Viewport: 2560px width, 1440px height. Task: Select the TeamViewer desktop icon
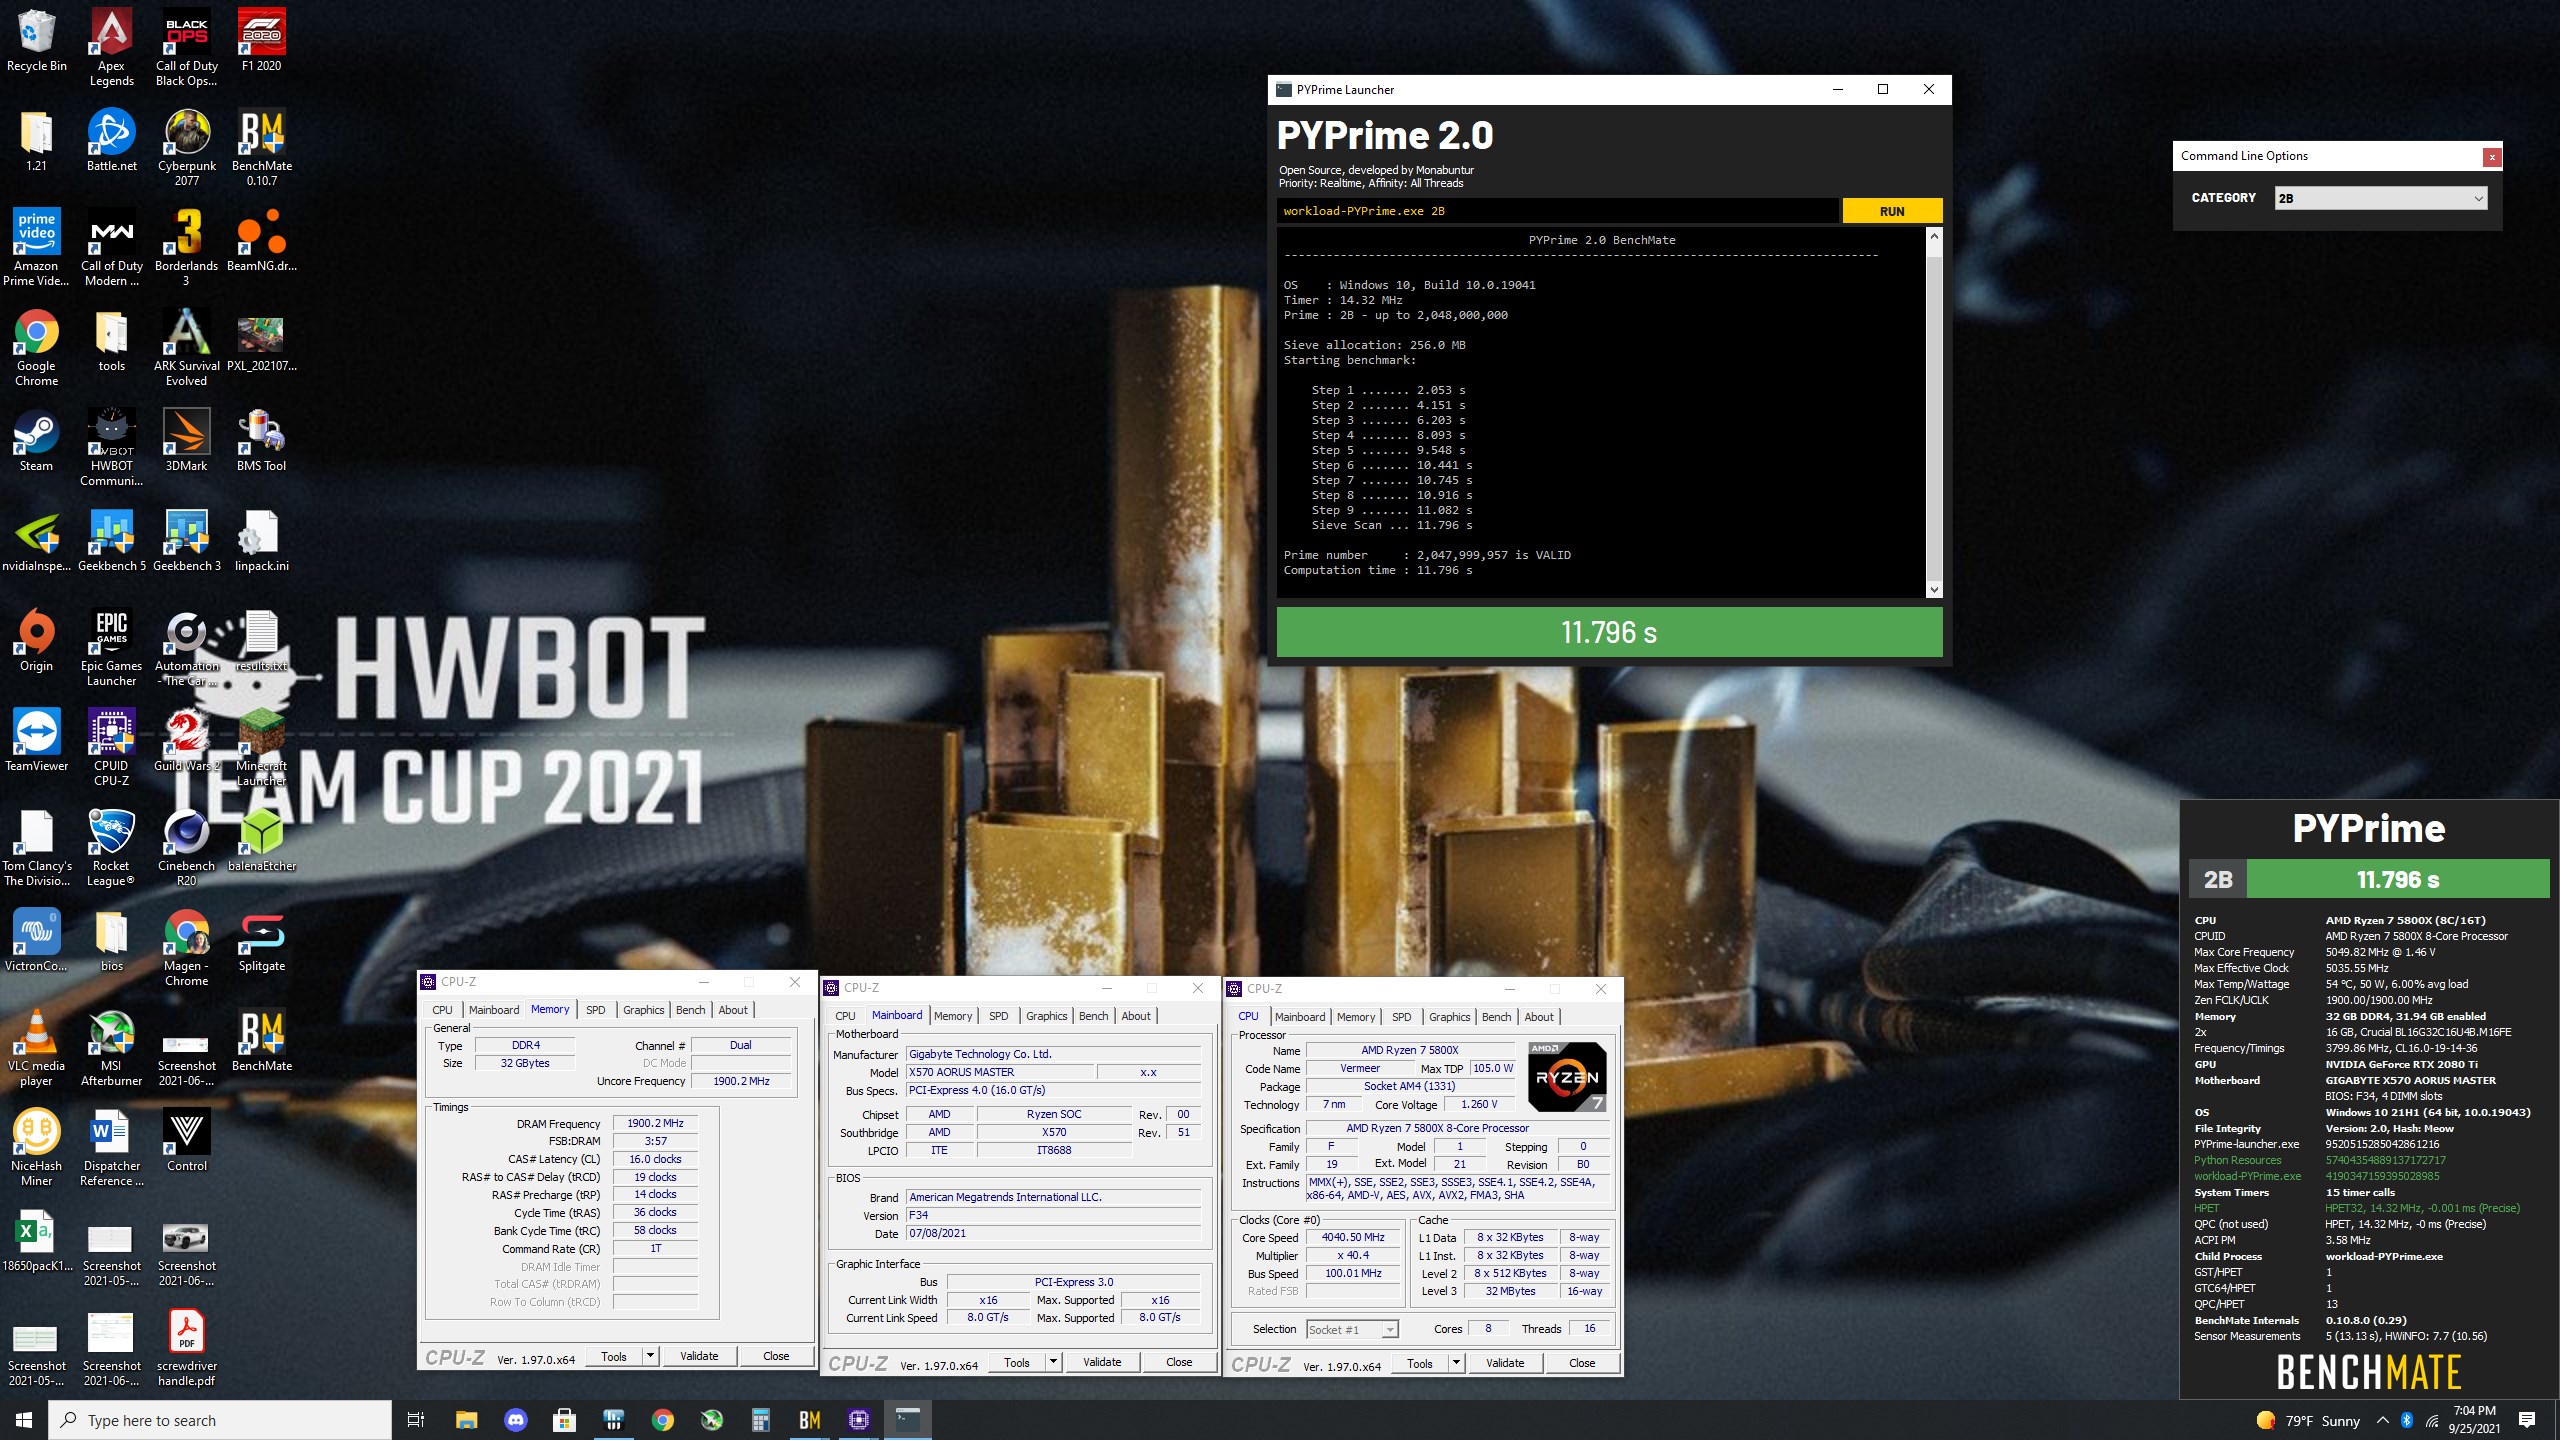[36, 741]
